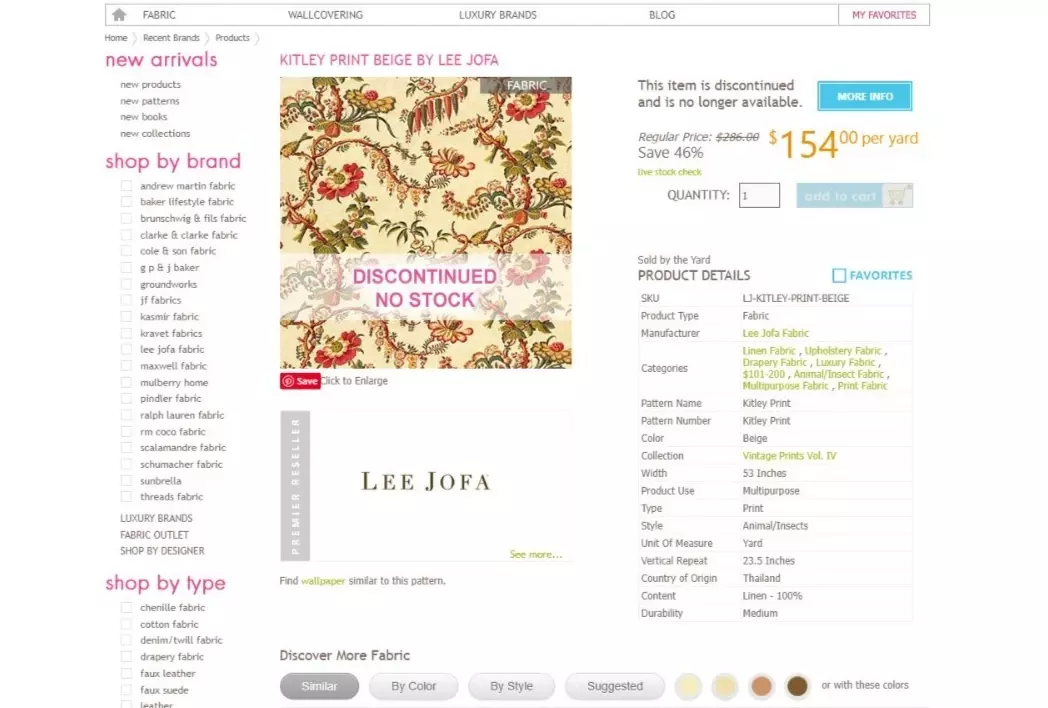Tick the Favorites checkbox in product details
Image resolution: width=1048 pixels, height=708 pixels.
pyautogui.click(x=839, y=275)
